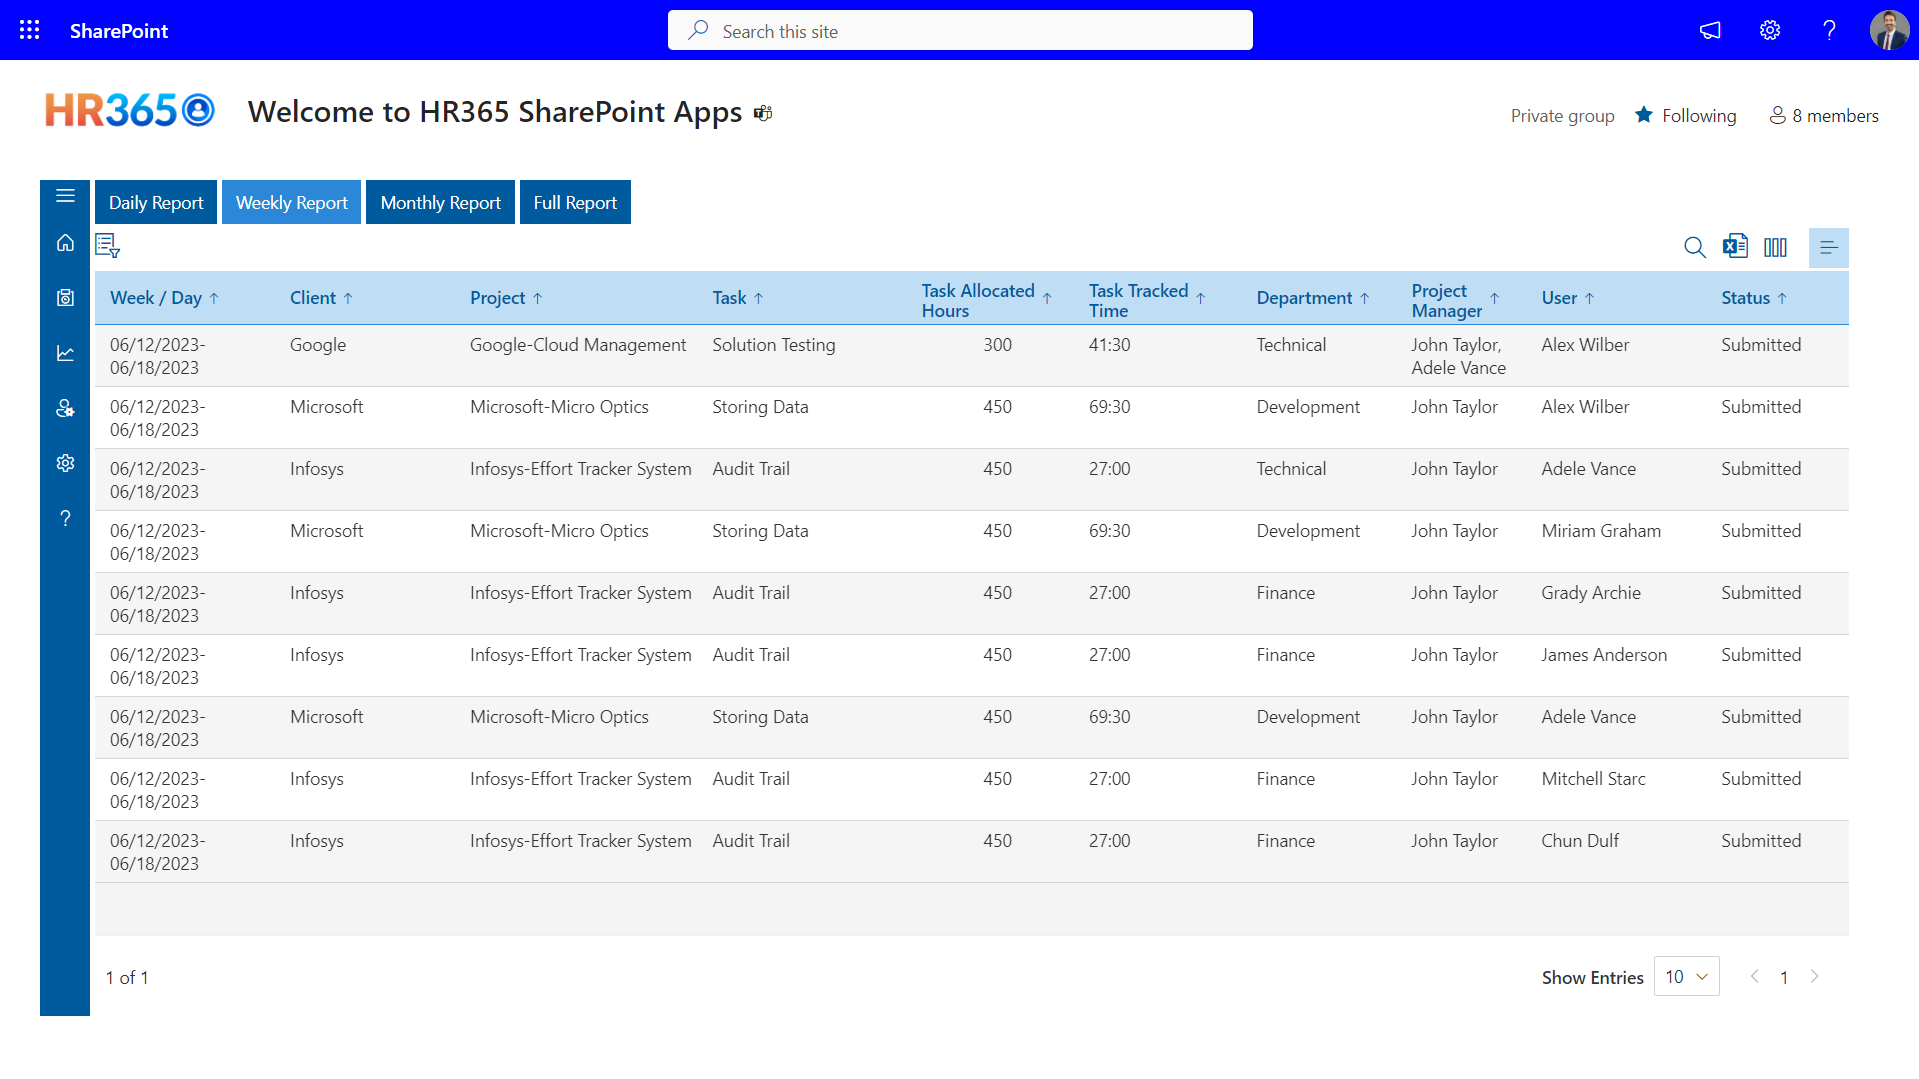Screen dimensions: 1919x1079
Task: Open user management icon in sidebar
Action: coord(65,408)
